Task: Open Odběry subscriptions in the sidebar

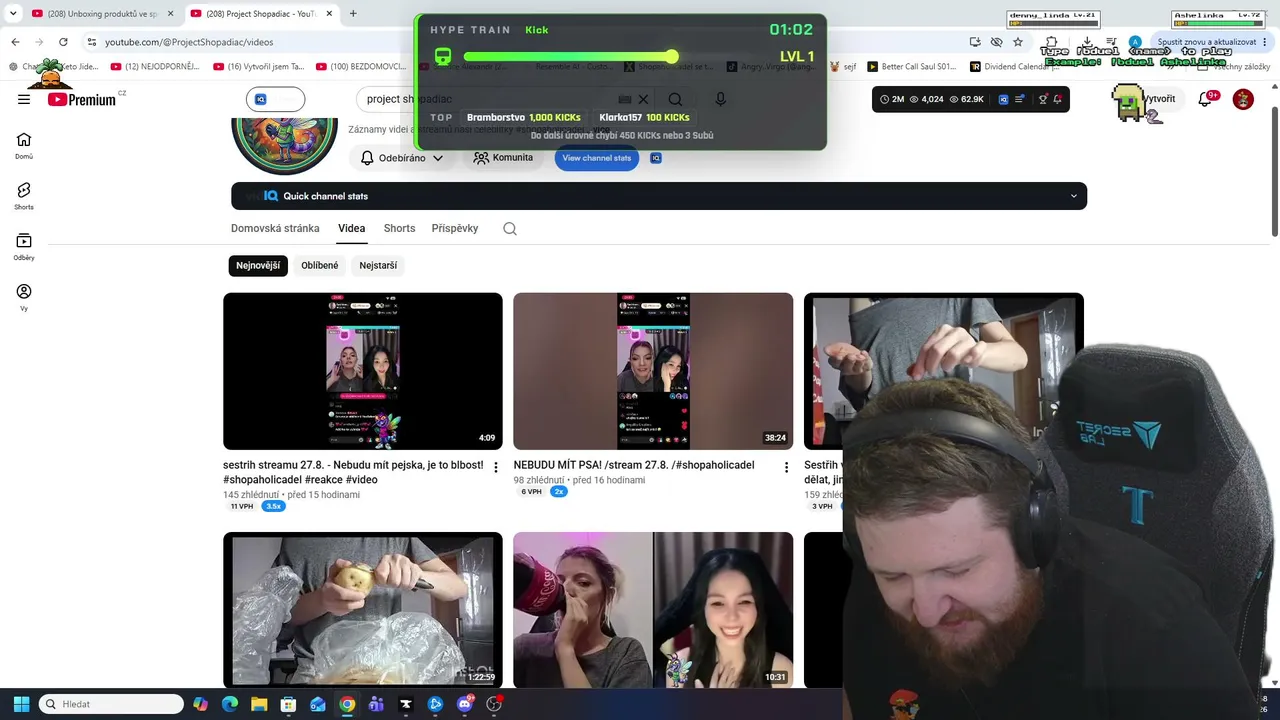Action: tap(24, 247)
